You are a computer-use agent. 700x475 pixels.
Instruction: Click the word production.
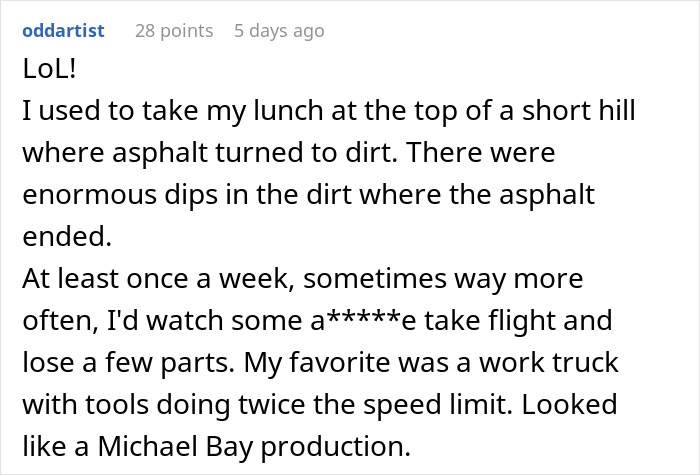click(335, 447)
